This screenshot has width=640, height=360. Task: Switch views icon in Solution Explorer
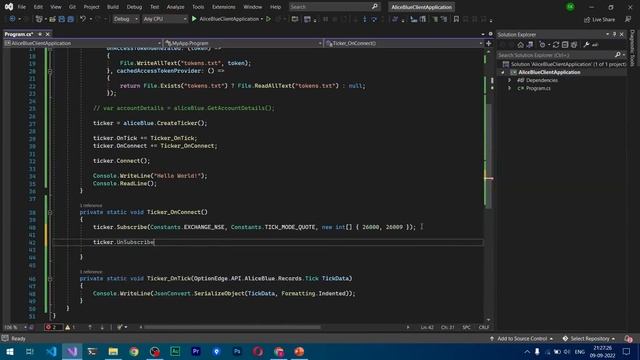530,45
